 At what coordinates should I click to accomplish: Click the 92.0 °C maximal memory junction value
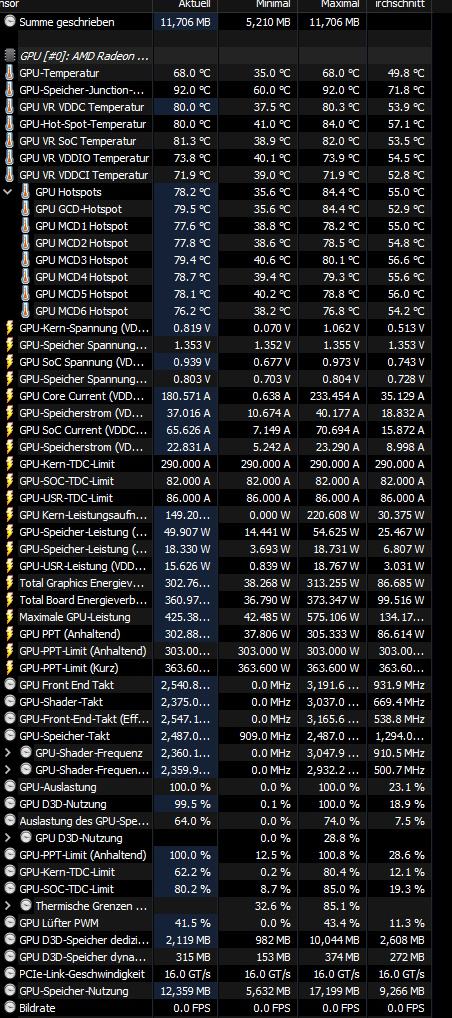[x=340, y=90]
